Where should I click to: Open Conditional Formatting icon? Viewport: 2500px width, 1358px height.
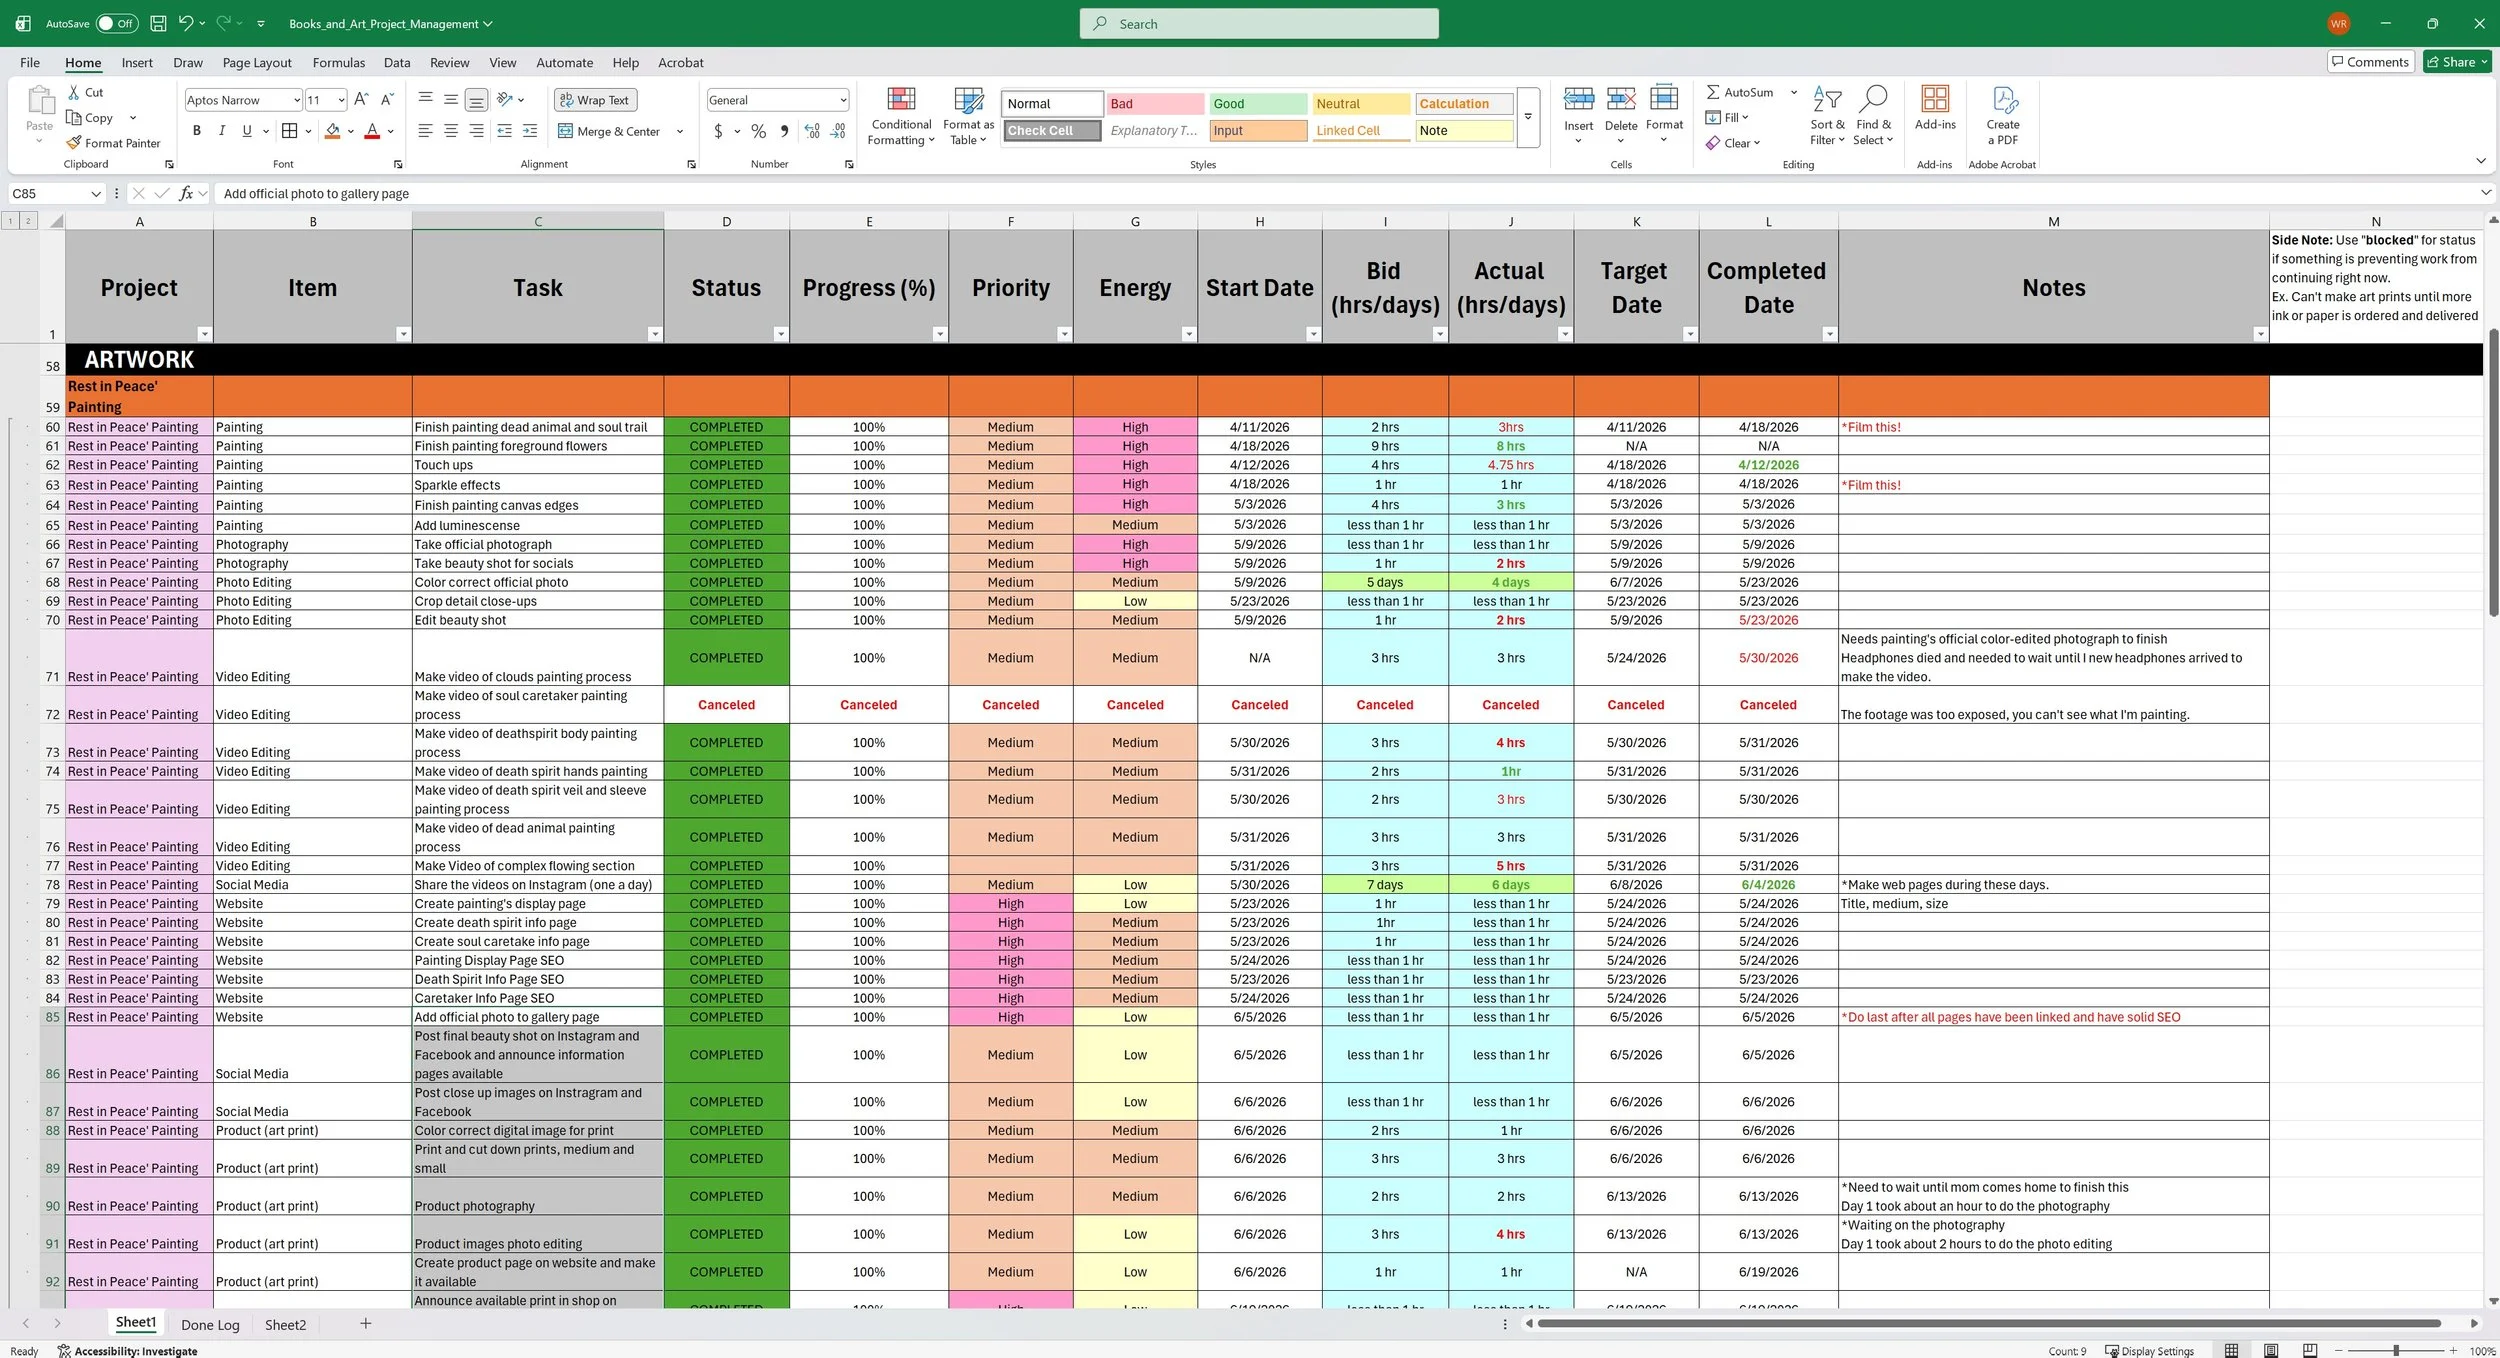[x=901, y=99]
